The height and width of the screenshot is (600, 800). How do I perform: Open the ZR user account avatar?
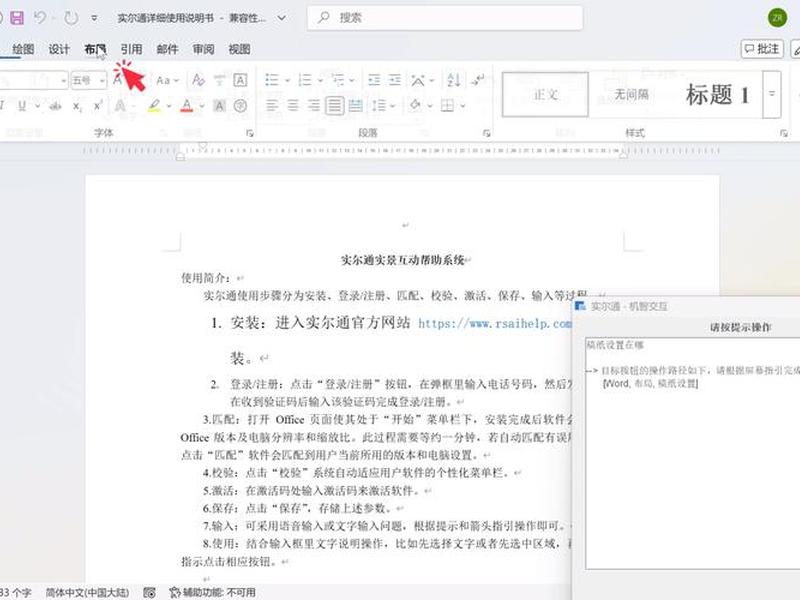[778, 18]
